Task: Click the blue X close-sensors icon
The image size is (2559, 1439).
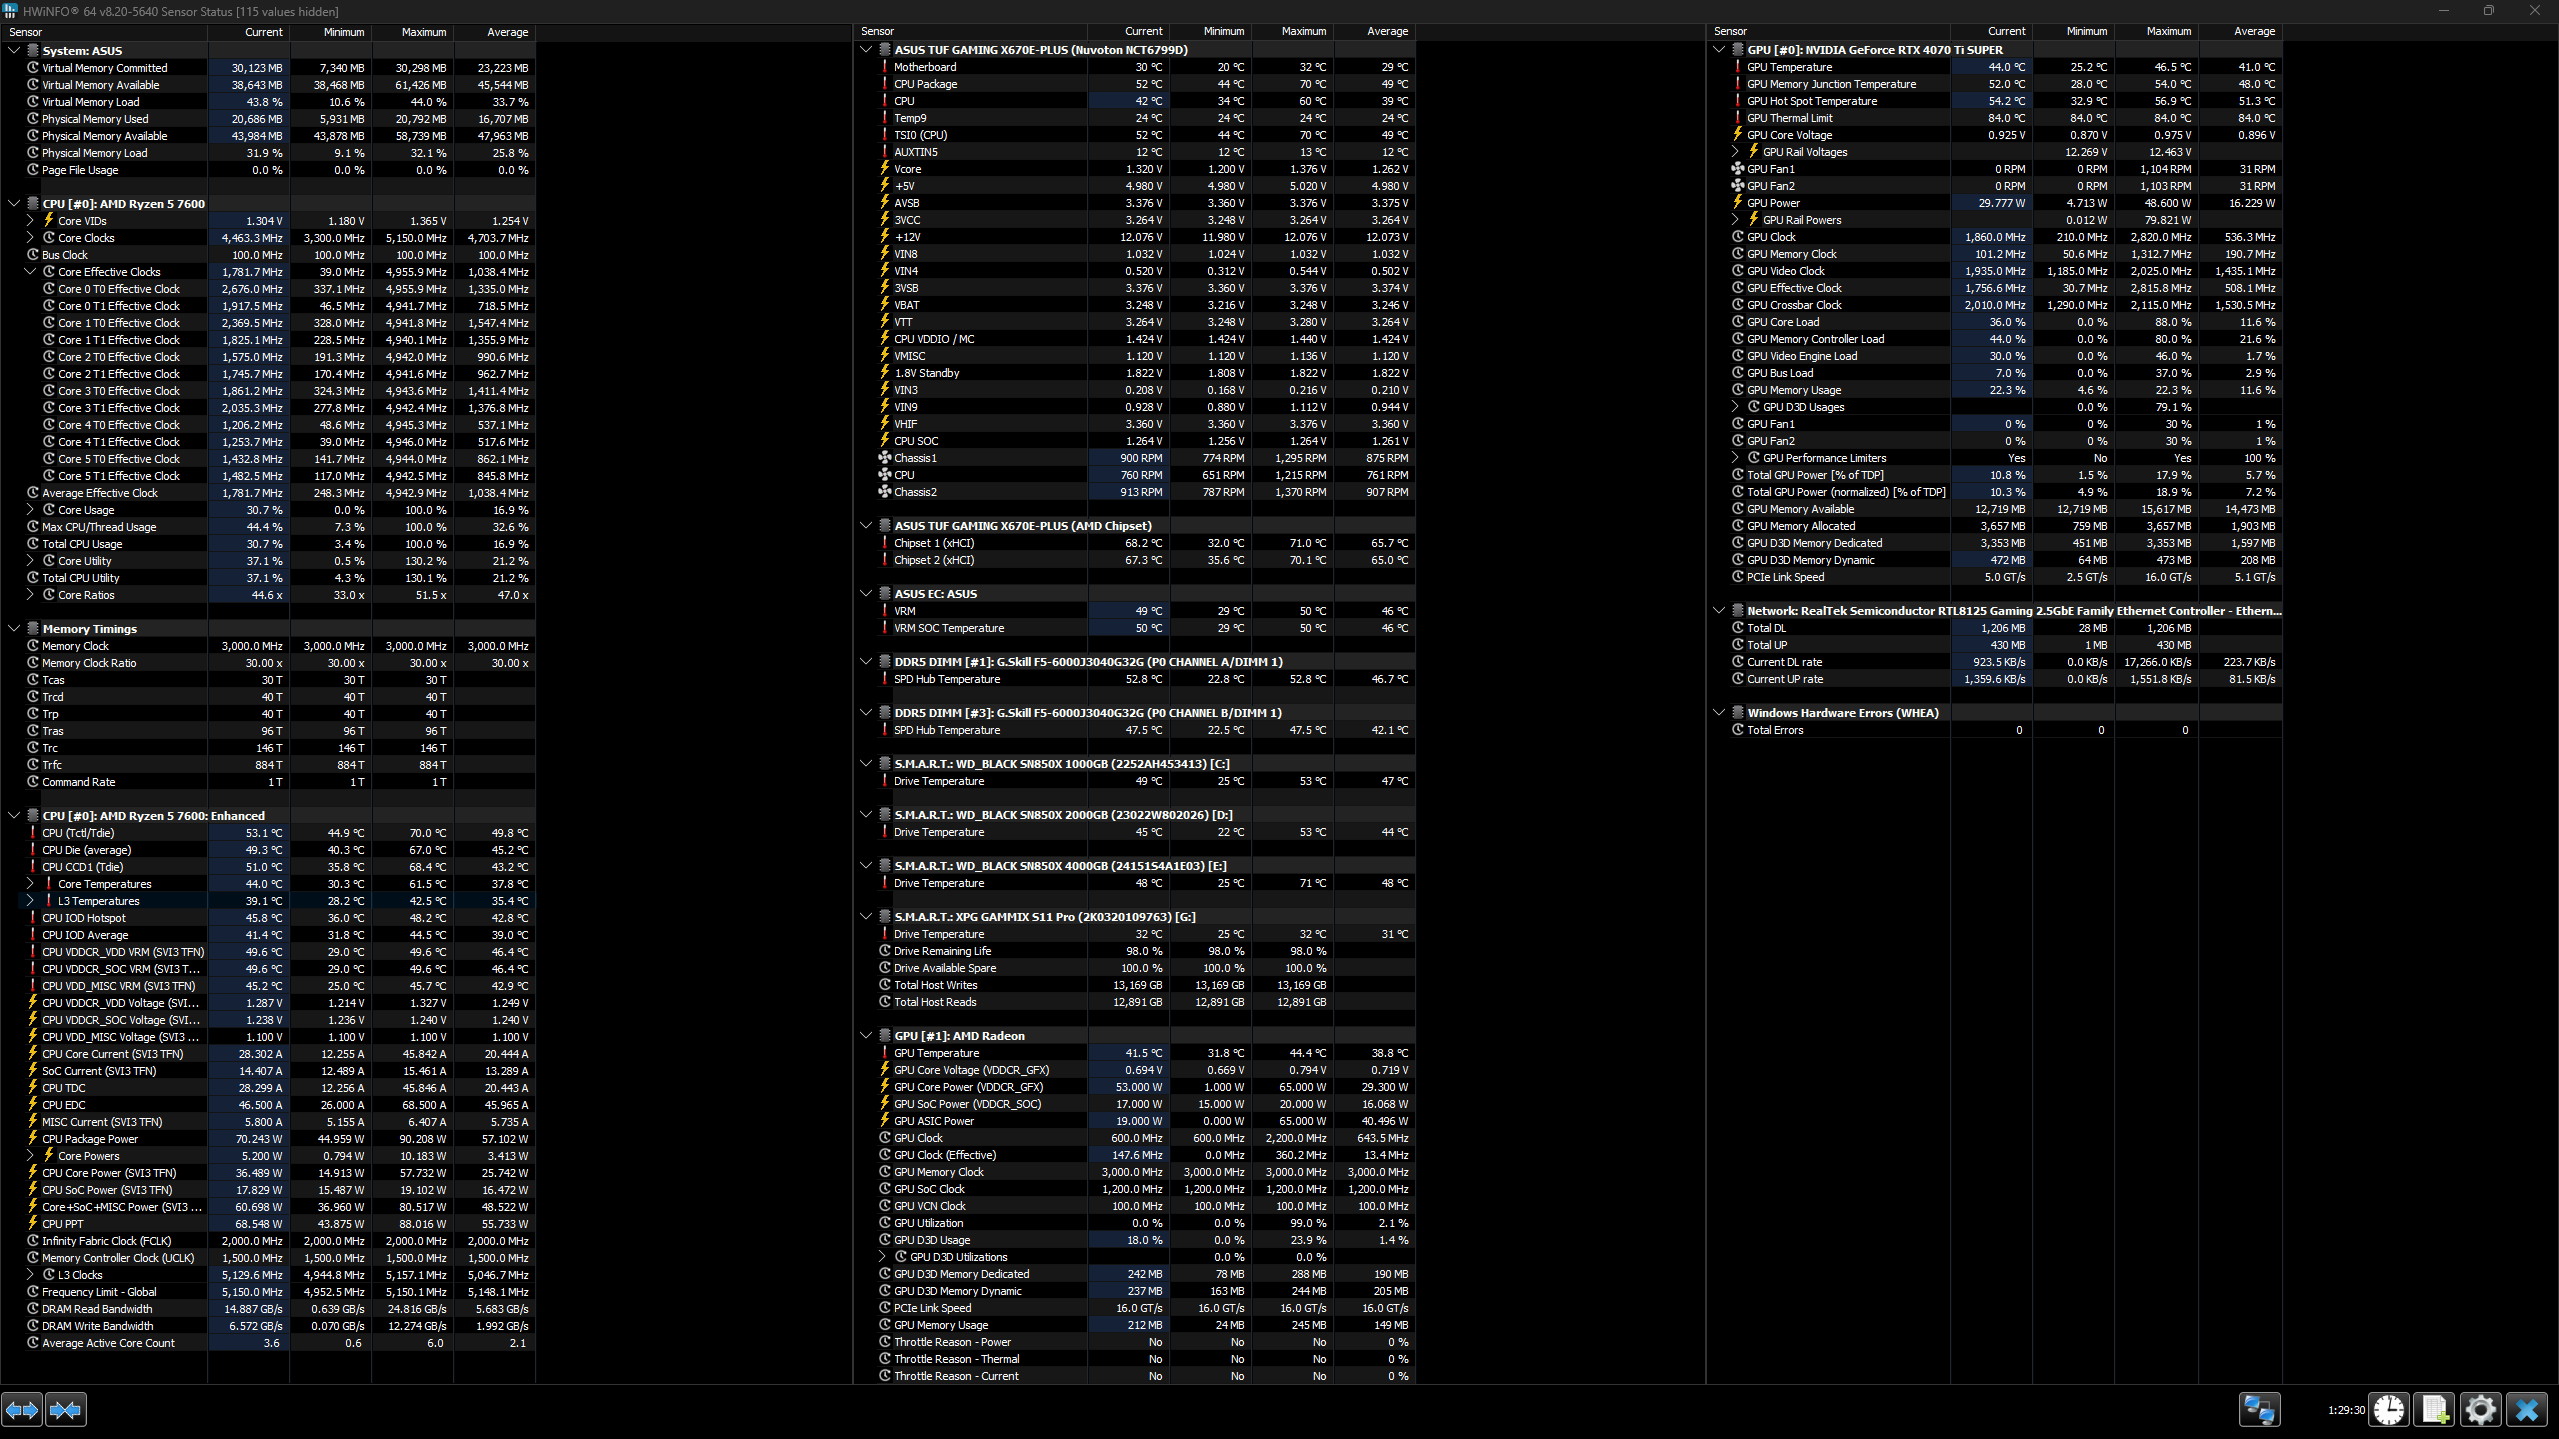Action: tap(2526, 1410)
